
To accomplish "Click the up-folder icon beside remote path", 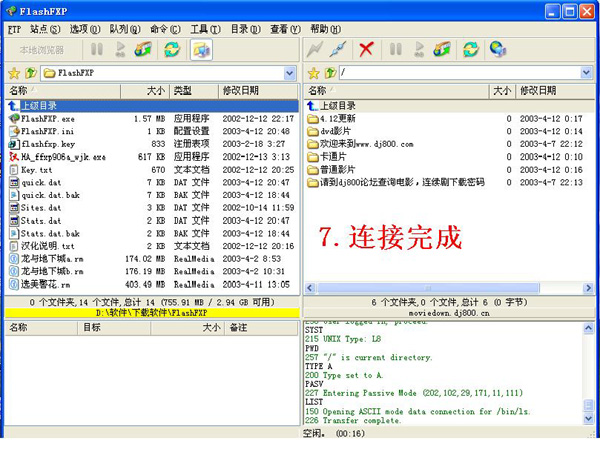I will pyautogui.click(x=329, y=73).
